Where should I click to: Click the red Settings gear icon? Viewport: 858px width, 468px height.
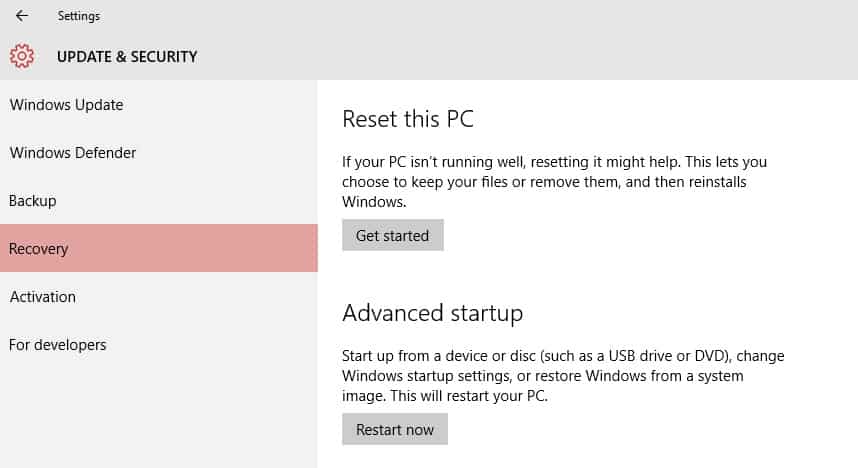(22, 56)
